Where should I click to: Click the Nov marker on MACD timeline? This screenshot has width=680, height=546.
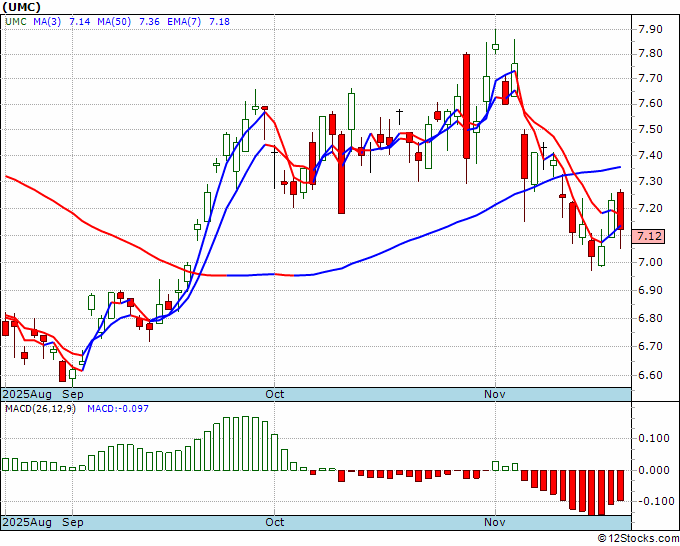coord(495,522)
